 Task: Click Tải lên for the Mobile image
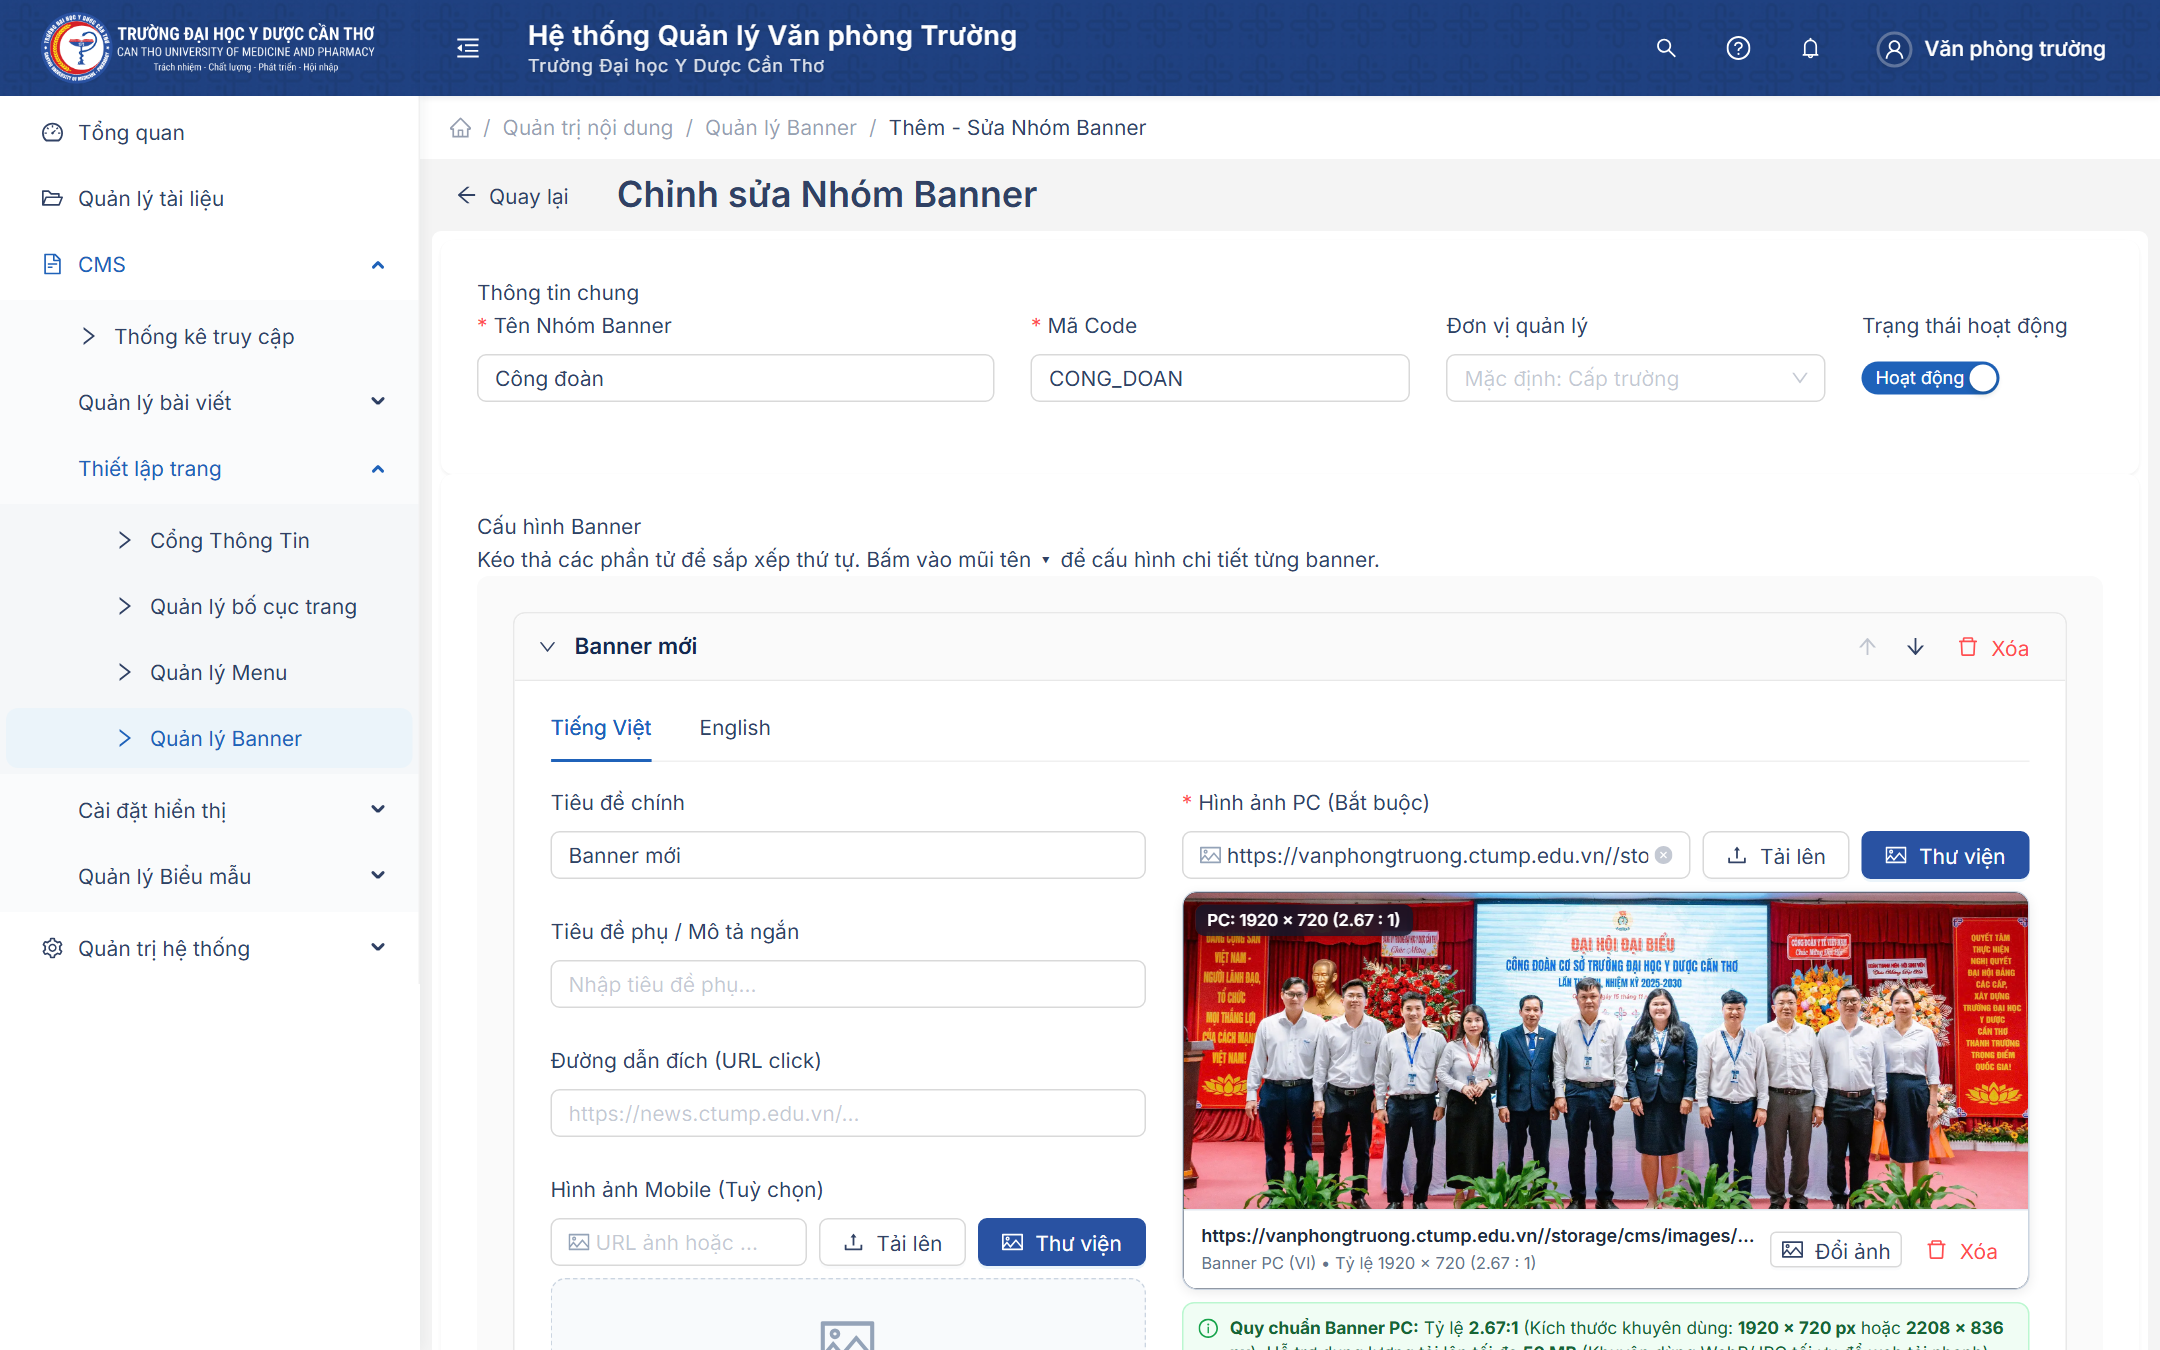coord(892,1243)
